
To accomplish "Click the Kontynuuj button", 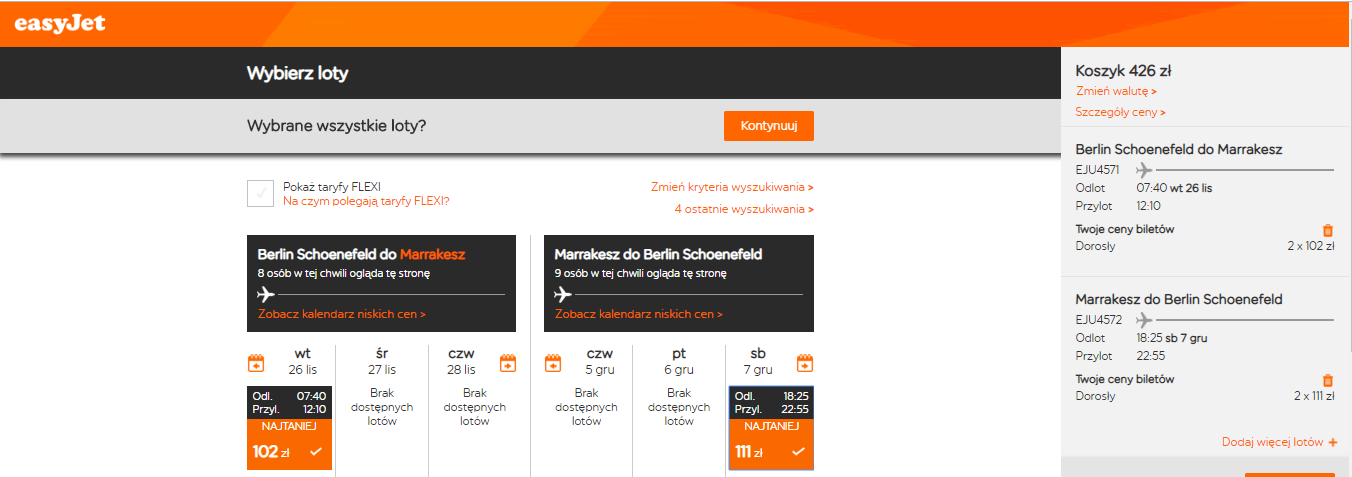I will (x=769, y=126).
